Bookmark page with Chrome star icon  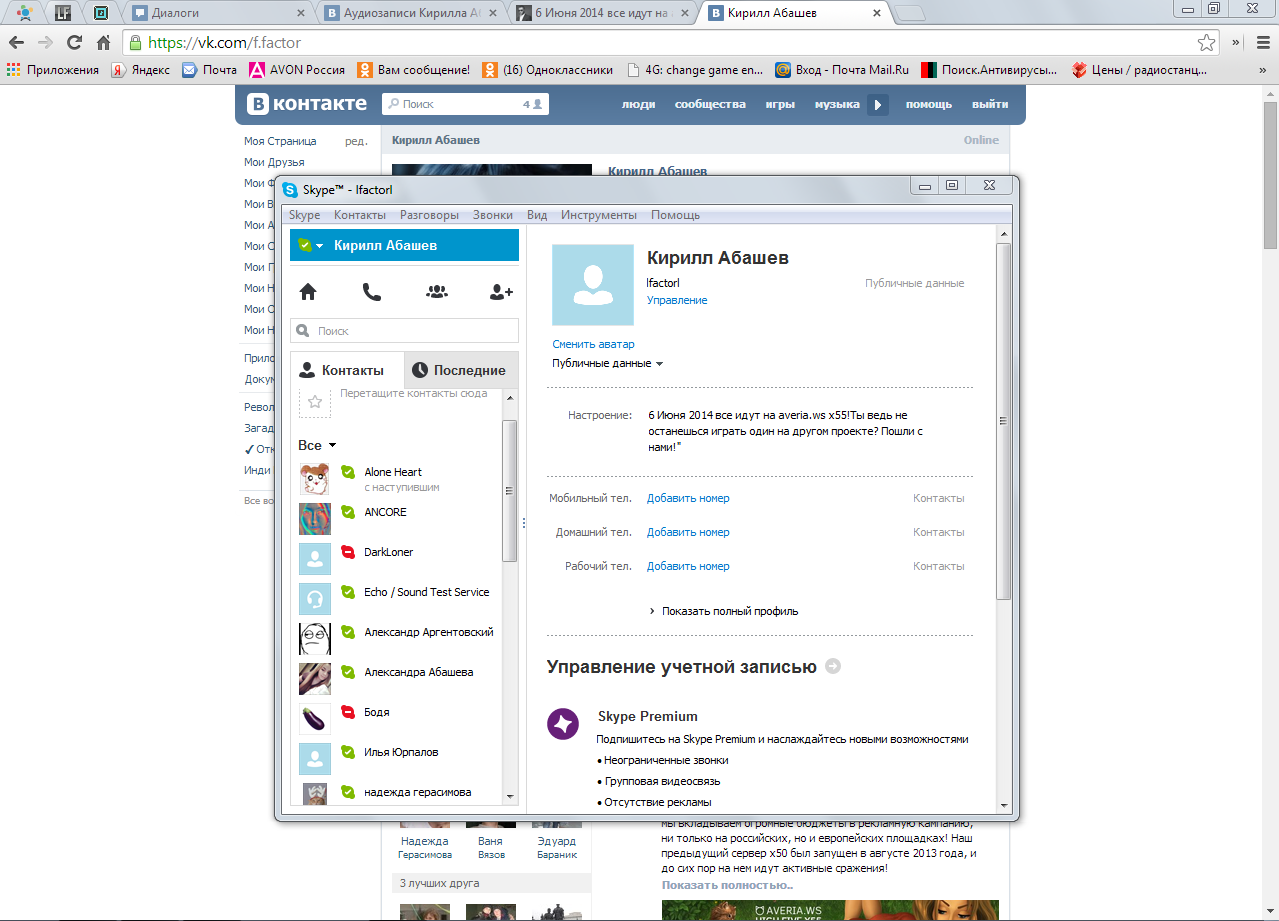coord(1207,43)
